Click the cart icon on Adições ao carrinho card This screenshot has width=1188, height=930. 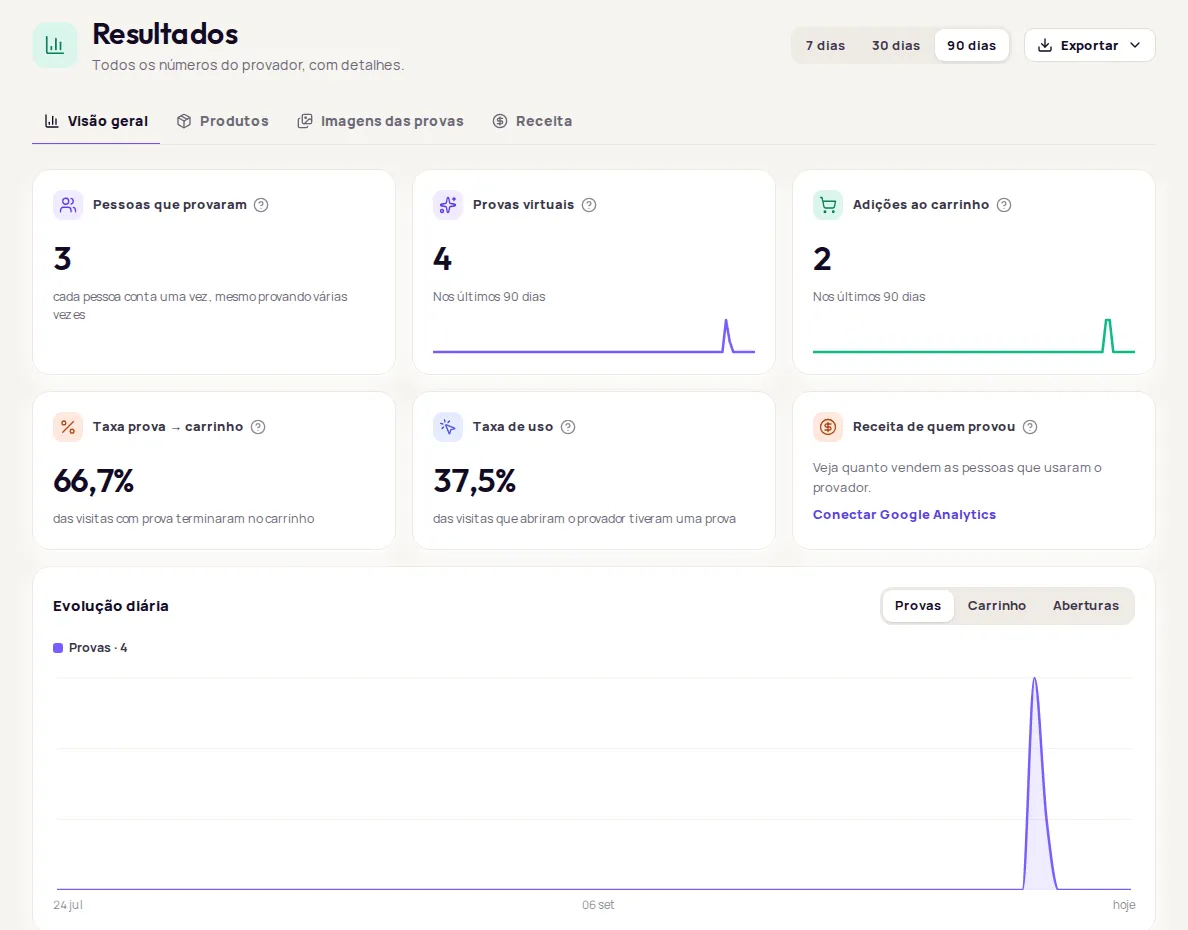coord(828,205)
